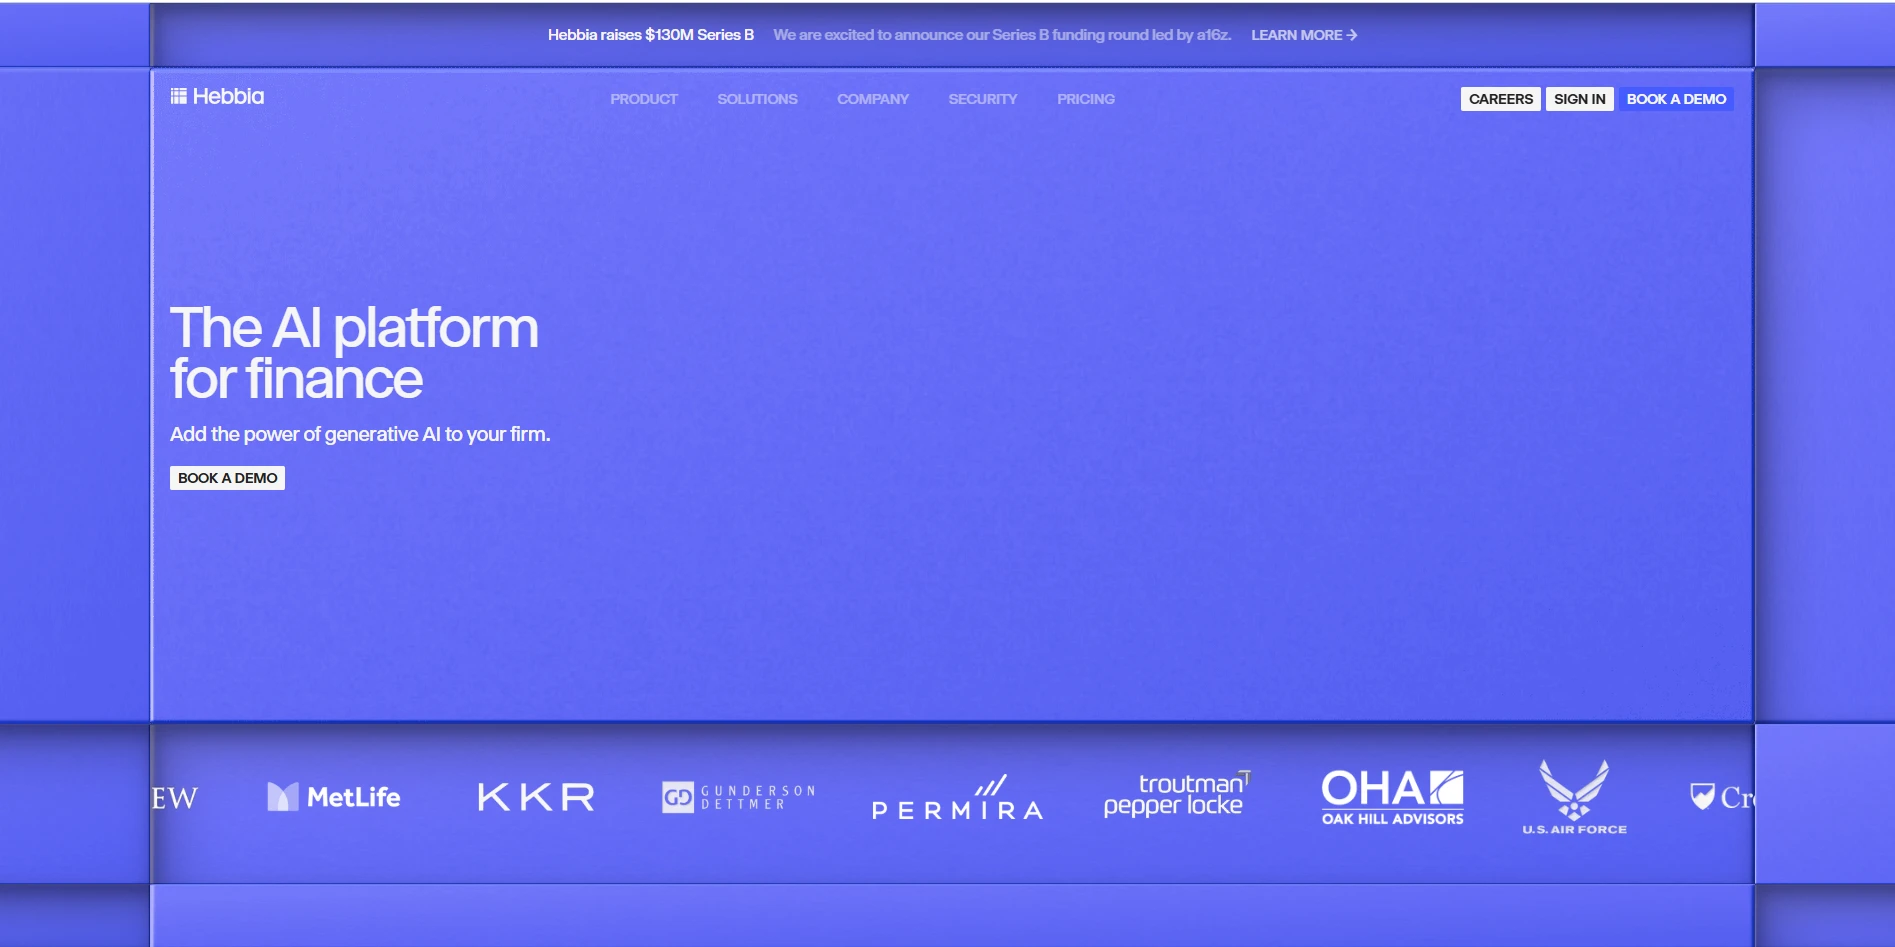This screenshot has height=947, width=1895.
Task: Expand the Company navigation menu
Action: tap(872, 99)
